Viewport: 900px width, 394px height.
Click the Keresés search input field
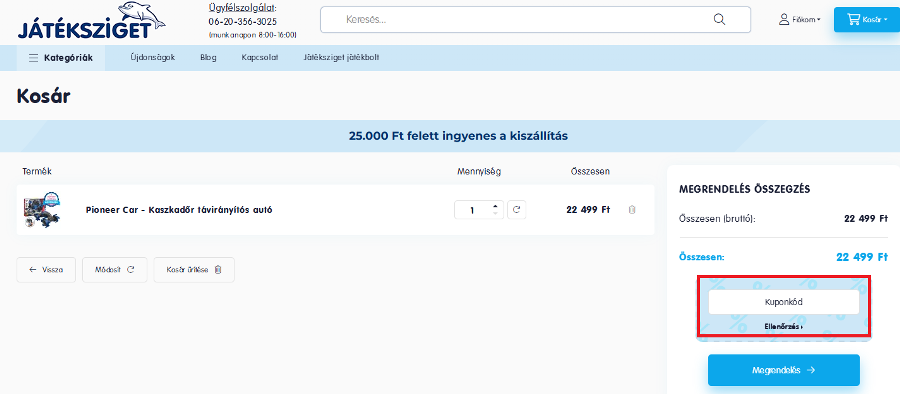click(x=535, y=20)
